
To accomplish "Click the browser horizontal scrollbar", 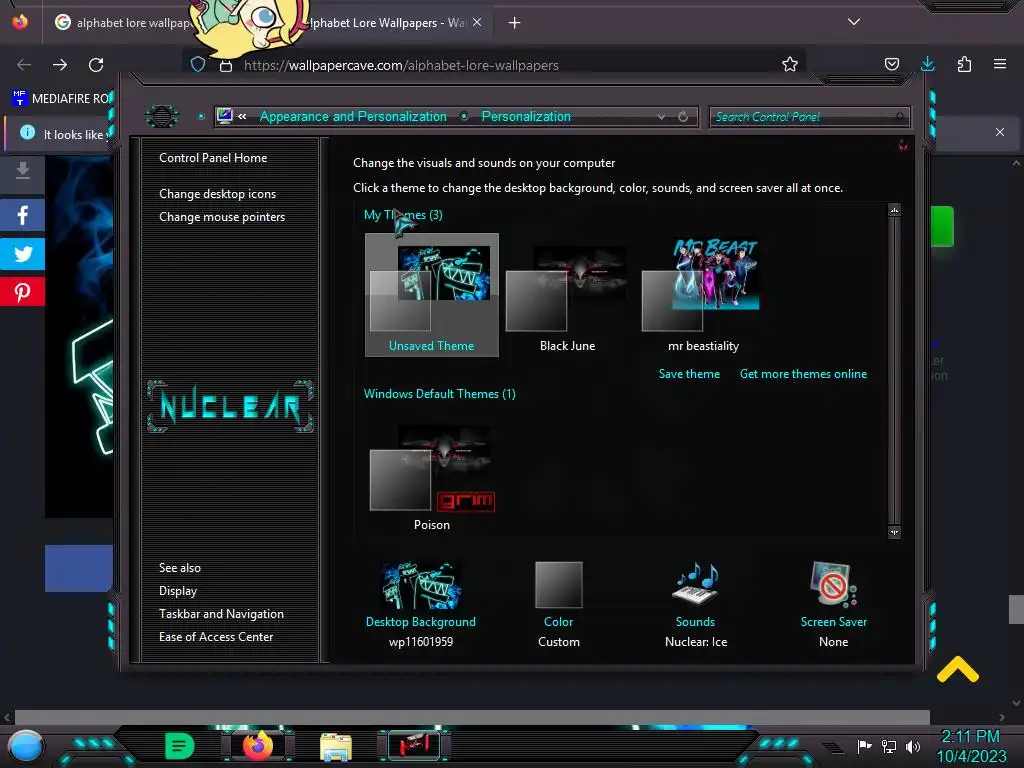I will (472, 717).
